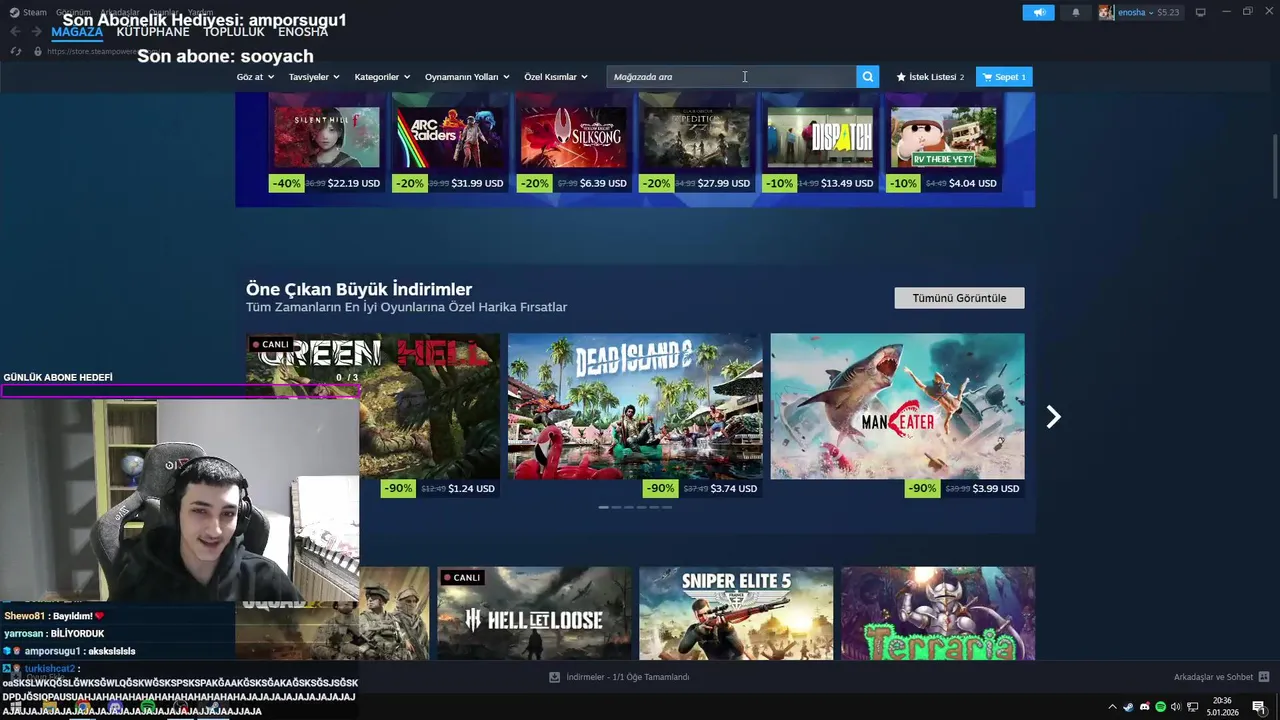1280x720 pixels.
Task: Click the enosha profile avatar
Action: pos(1106,12)
